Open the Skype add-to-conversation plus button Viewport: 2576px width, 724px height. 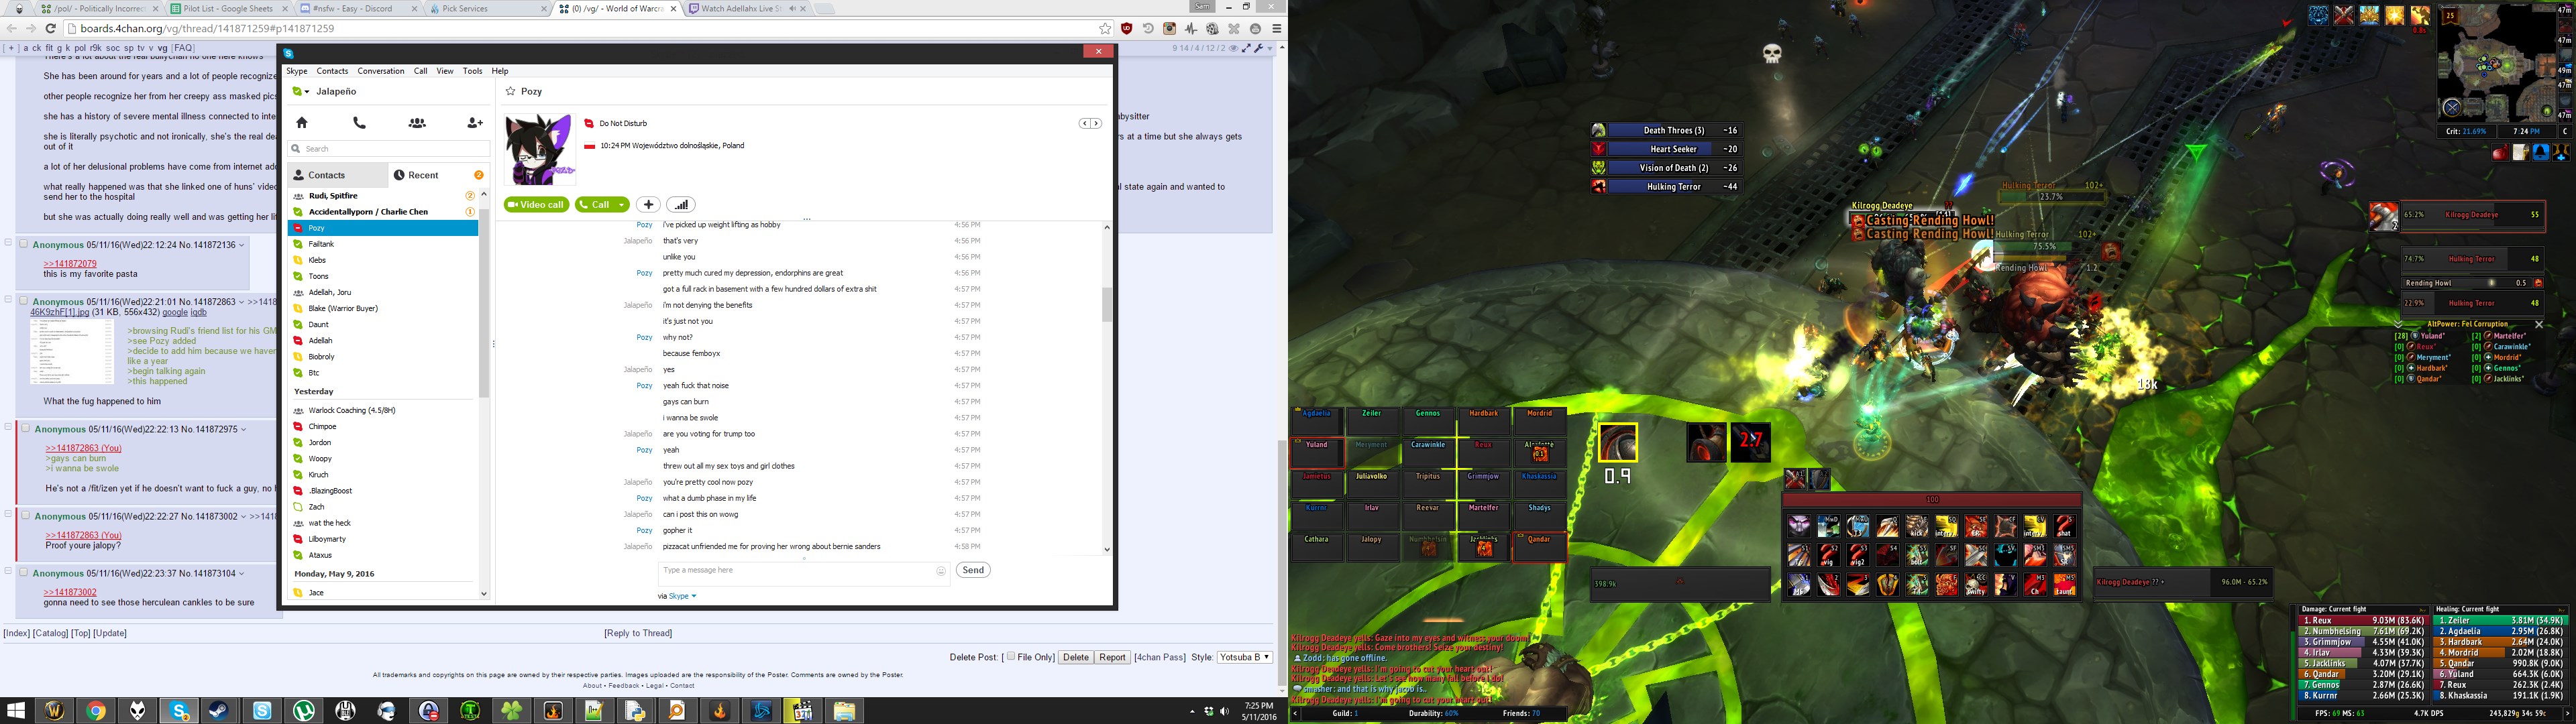click(x=648, y=205)
